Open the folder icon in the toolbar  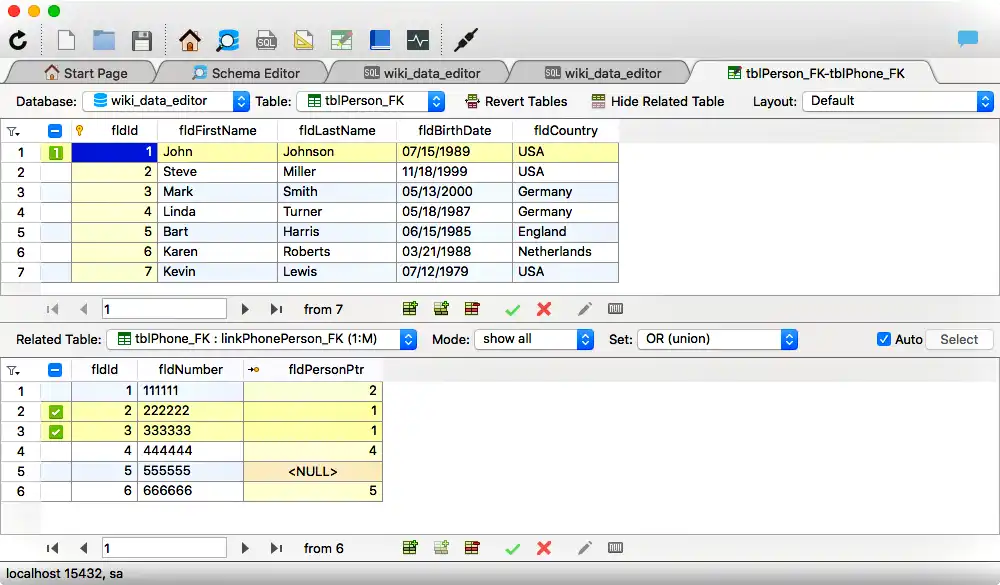pyautogui.click(x=103, y=40)
